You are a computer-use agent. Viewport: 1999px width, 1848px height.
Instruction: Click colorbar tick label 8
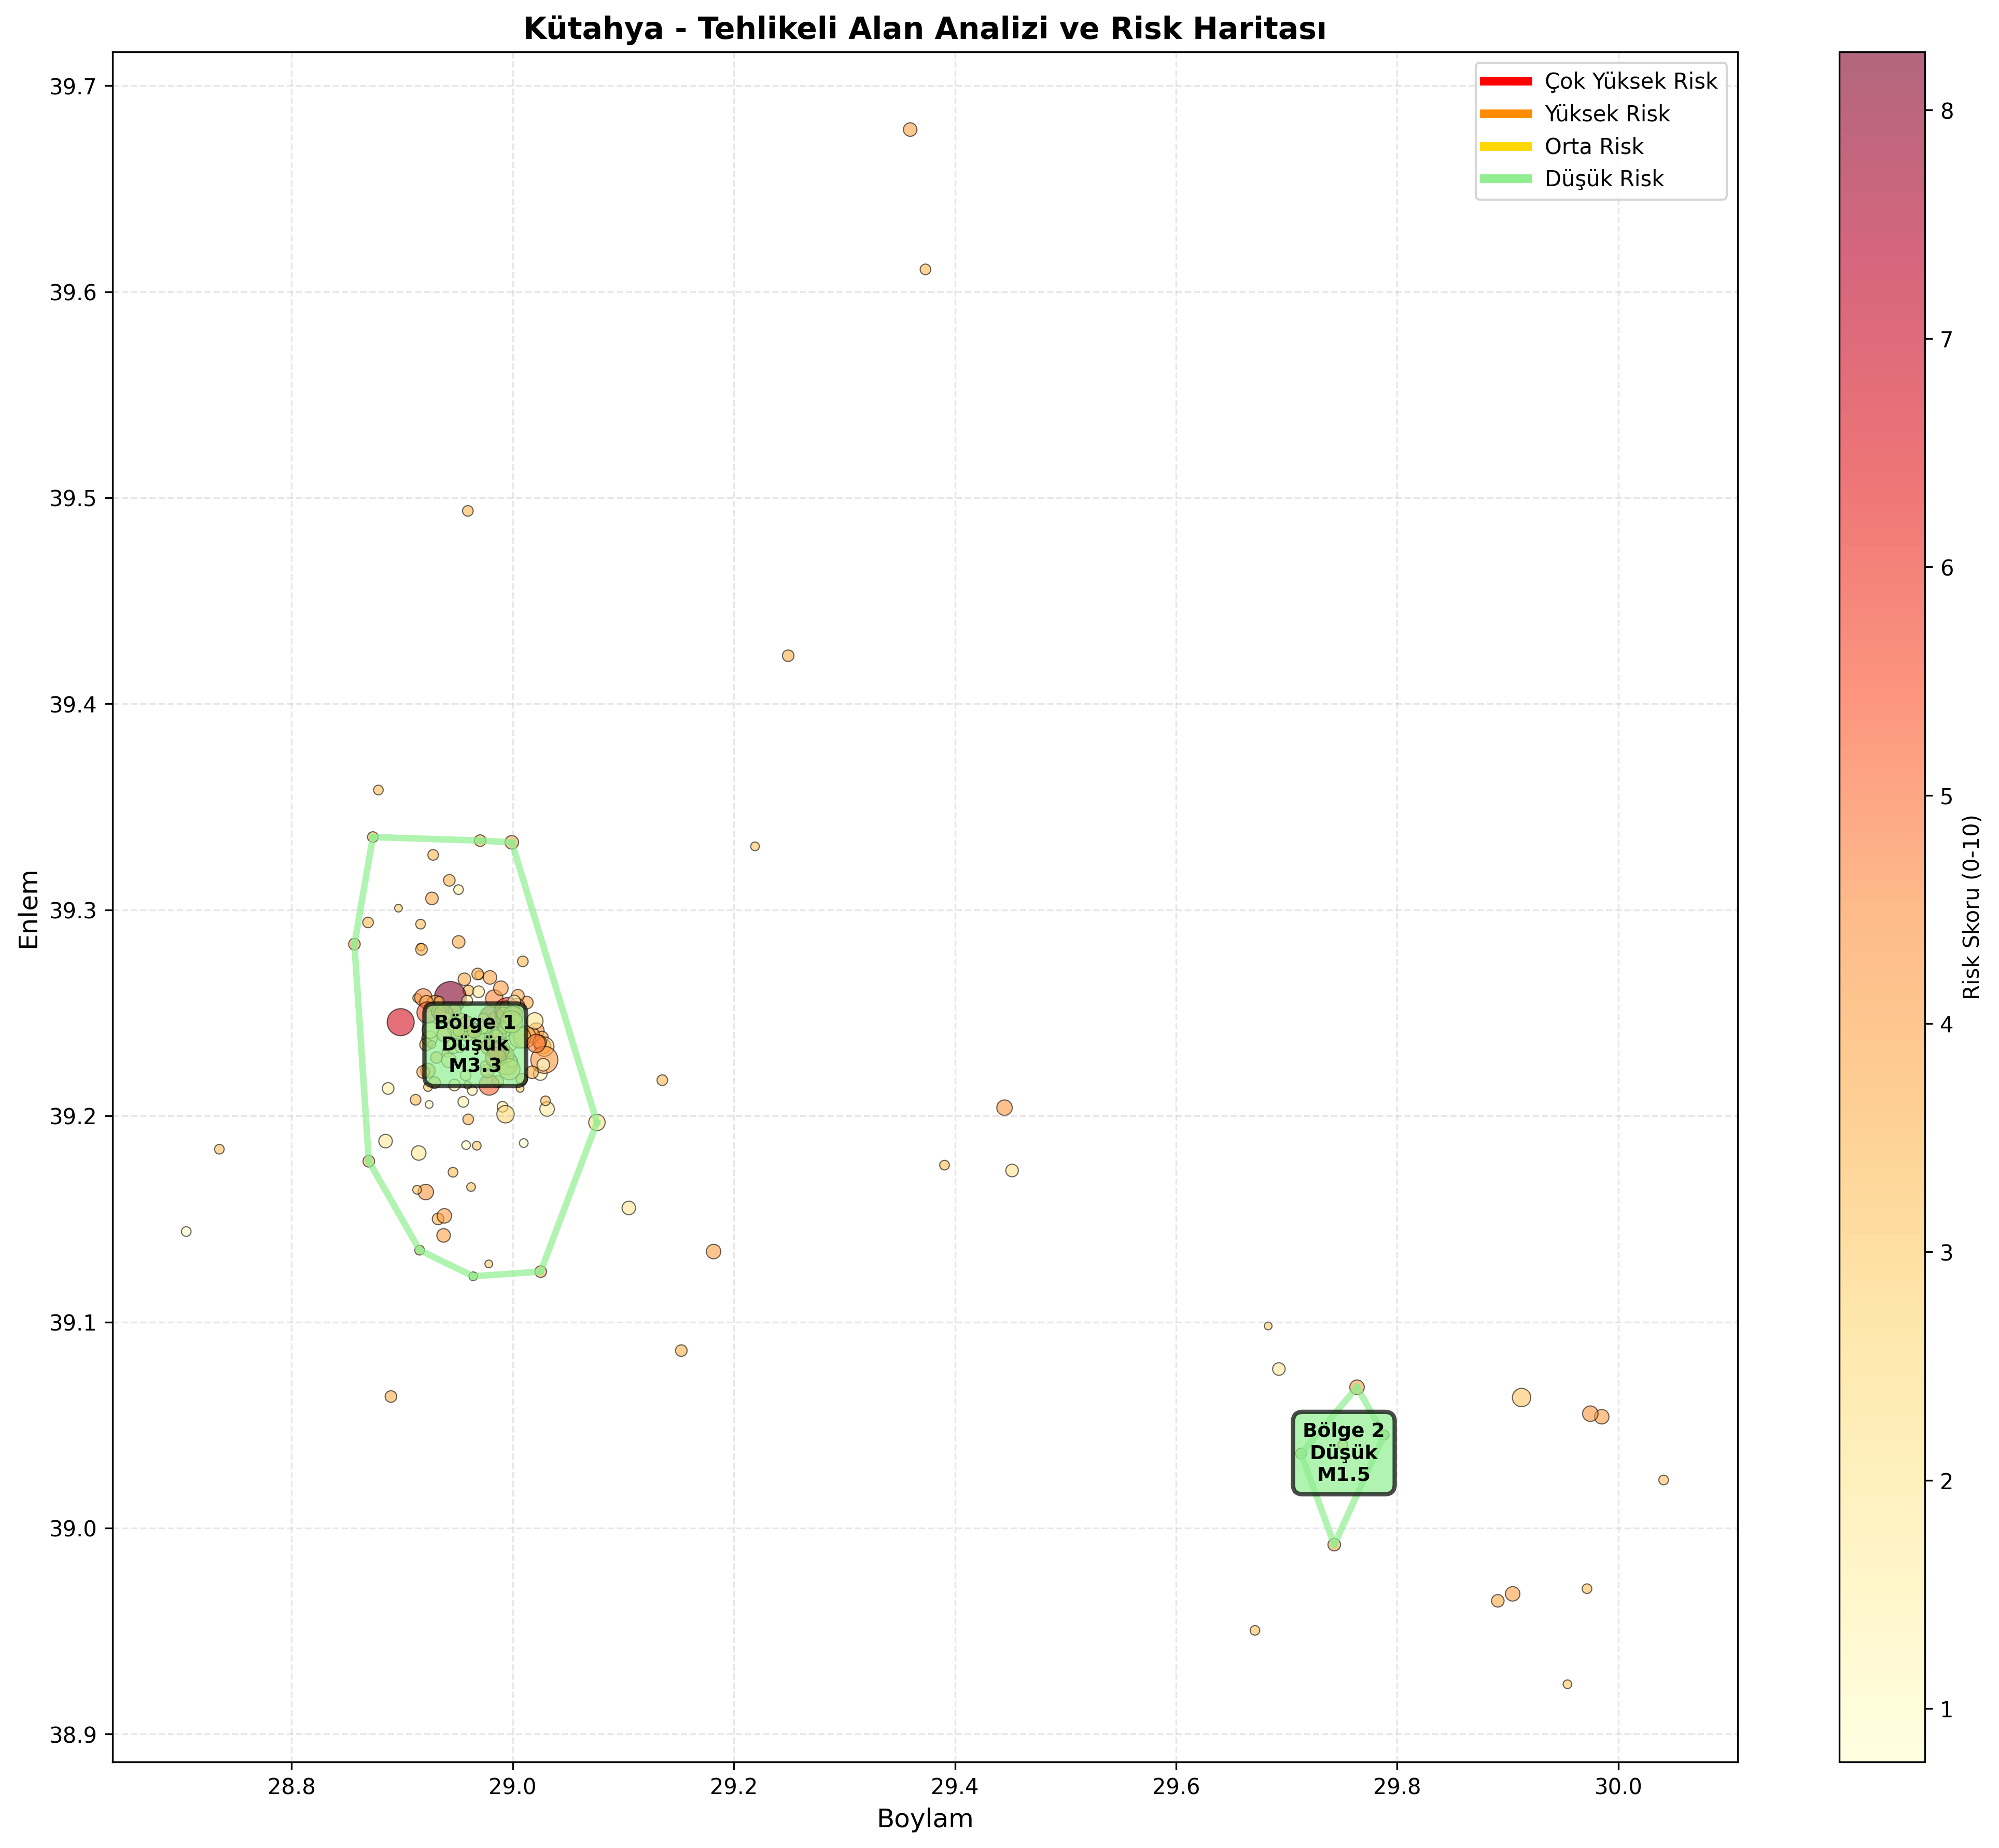1946,111
